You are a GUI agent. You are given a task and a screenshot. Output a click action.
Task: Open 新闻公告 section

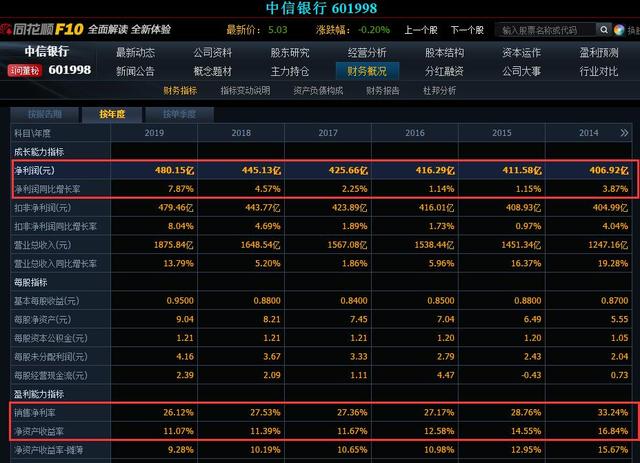135,71
